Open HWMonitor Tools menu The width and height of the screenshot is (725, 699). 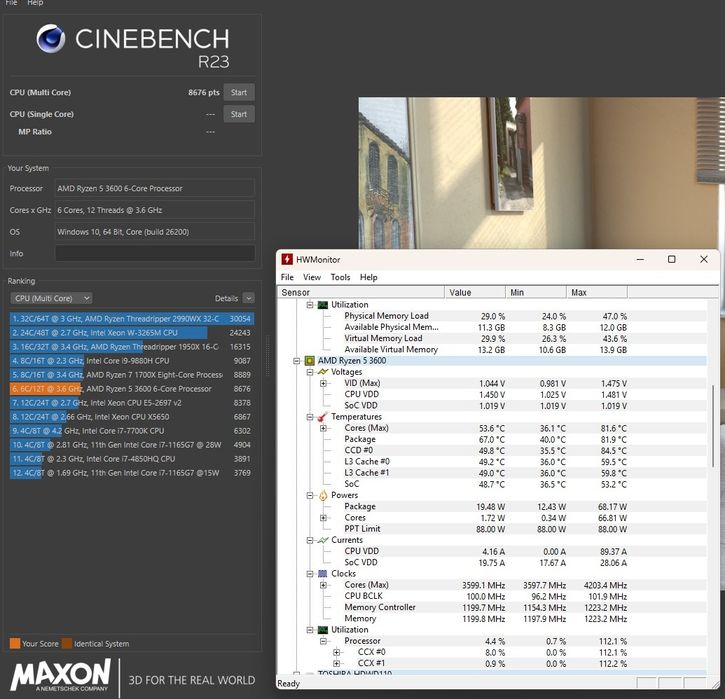point(340,277)
